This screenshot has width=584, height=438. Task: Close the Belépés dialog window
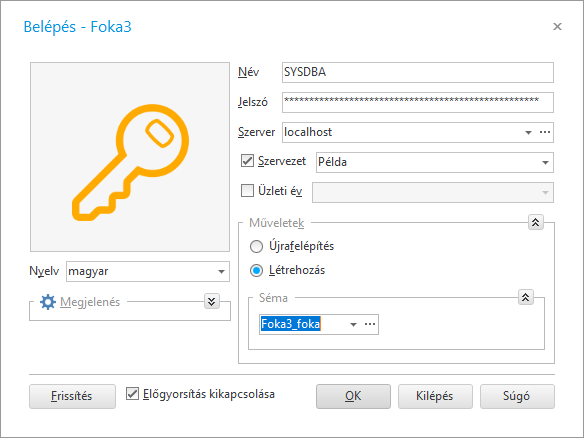pos(557,26)
